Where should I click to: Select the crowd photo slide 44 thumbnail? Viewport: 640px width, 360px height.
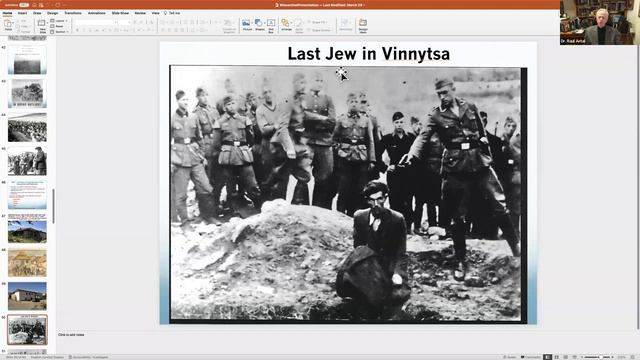[27, 127]
